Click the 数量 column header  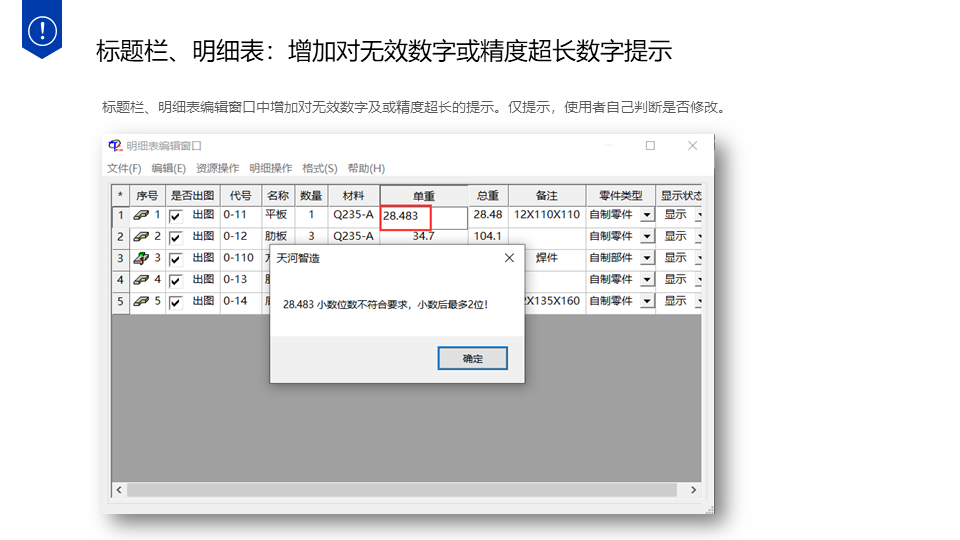pos(311,196)
